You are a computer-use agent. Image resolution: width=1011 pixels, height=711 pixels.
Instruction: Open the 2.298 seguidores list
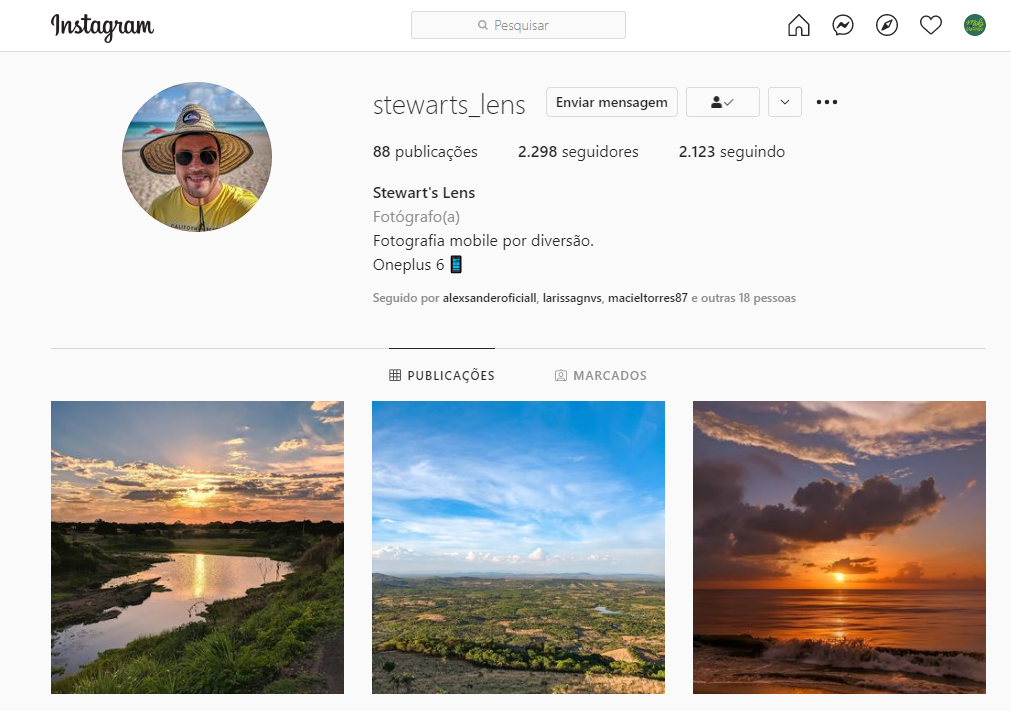click(578, 152)
